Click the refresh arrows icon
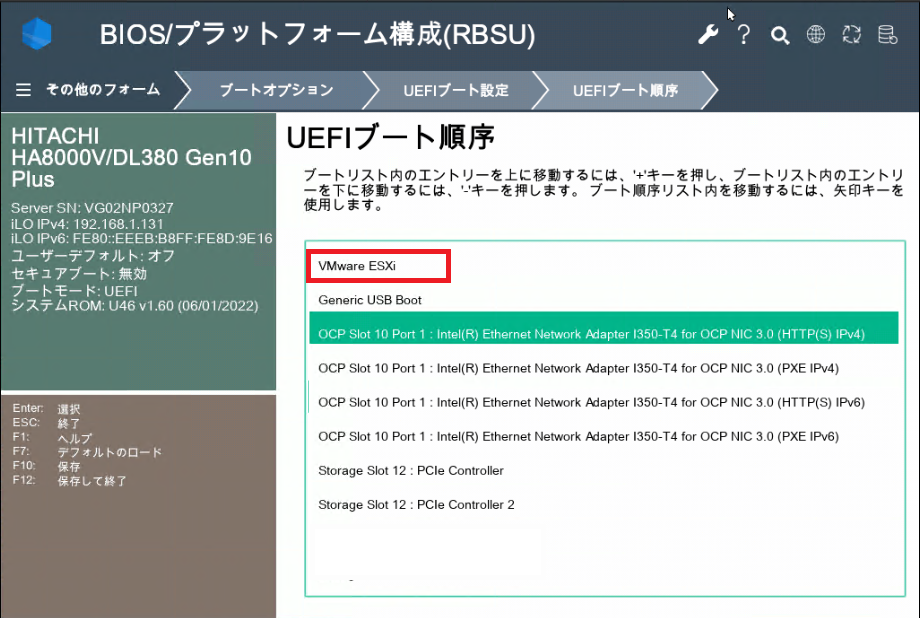 pos(851,35)
